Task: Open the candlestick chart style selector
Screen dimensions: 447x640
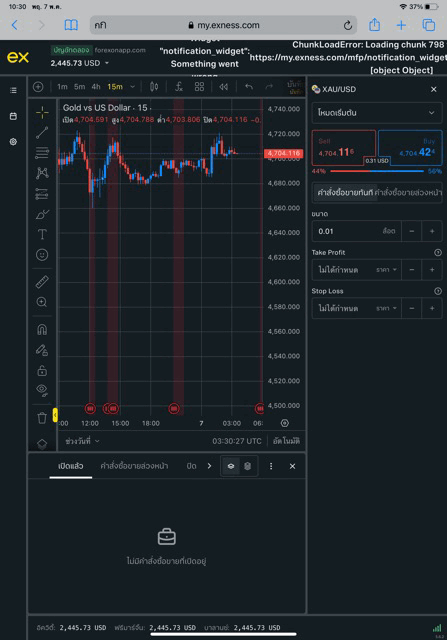Action: click(x=154, y=87)
